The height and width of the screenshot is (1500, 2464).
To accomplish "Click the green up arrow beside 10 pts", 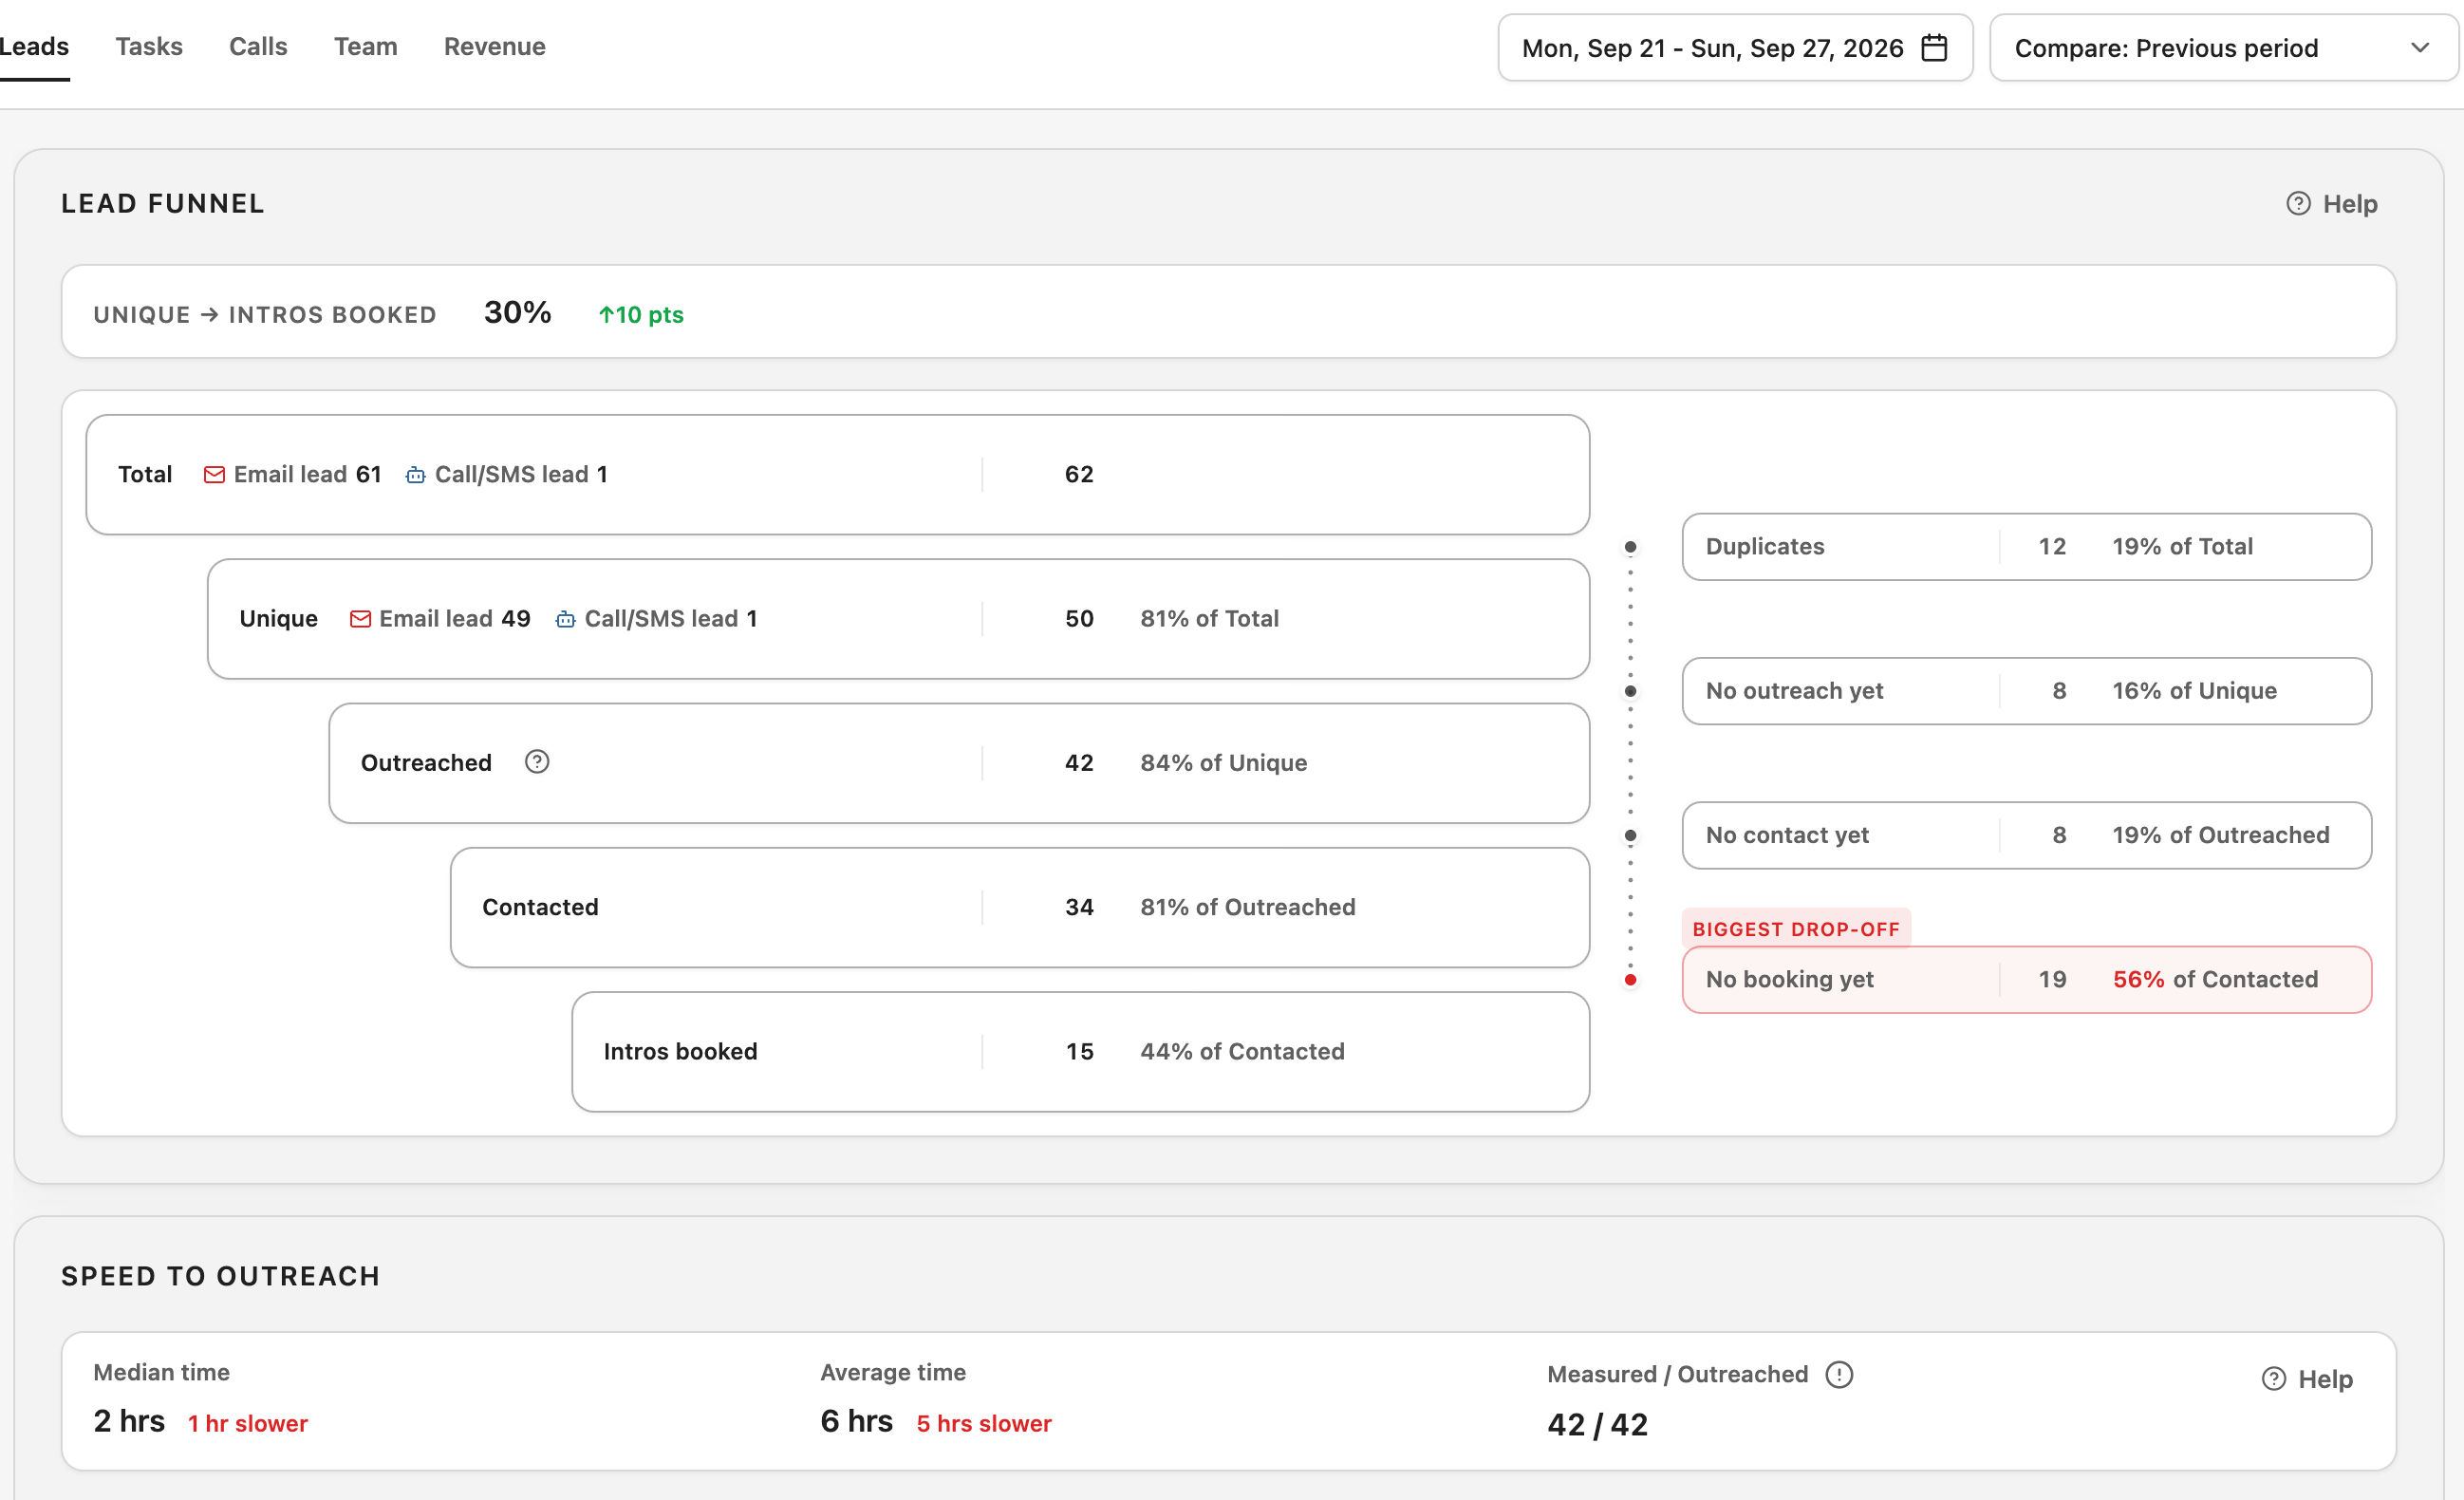I will 605,315.
